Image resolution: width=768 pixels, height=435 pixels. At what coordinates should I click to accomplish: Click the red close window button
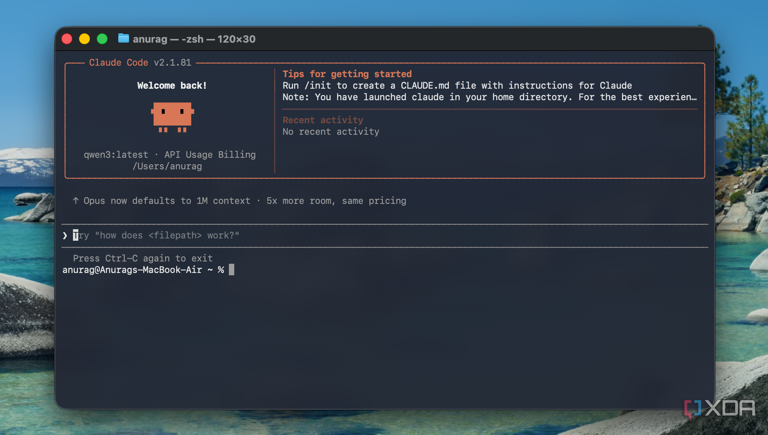click(67, 39)
